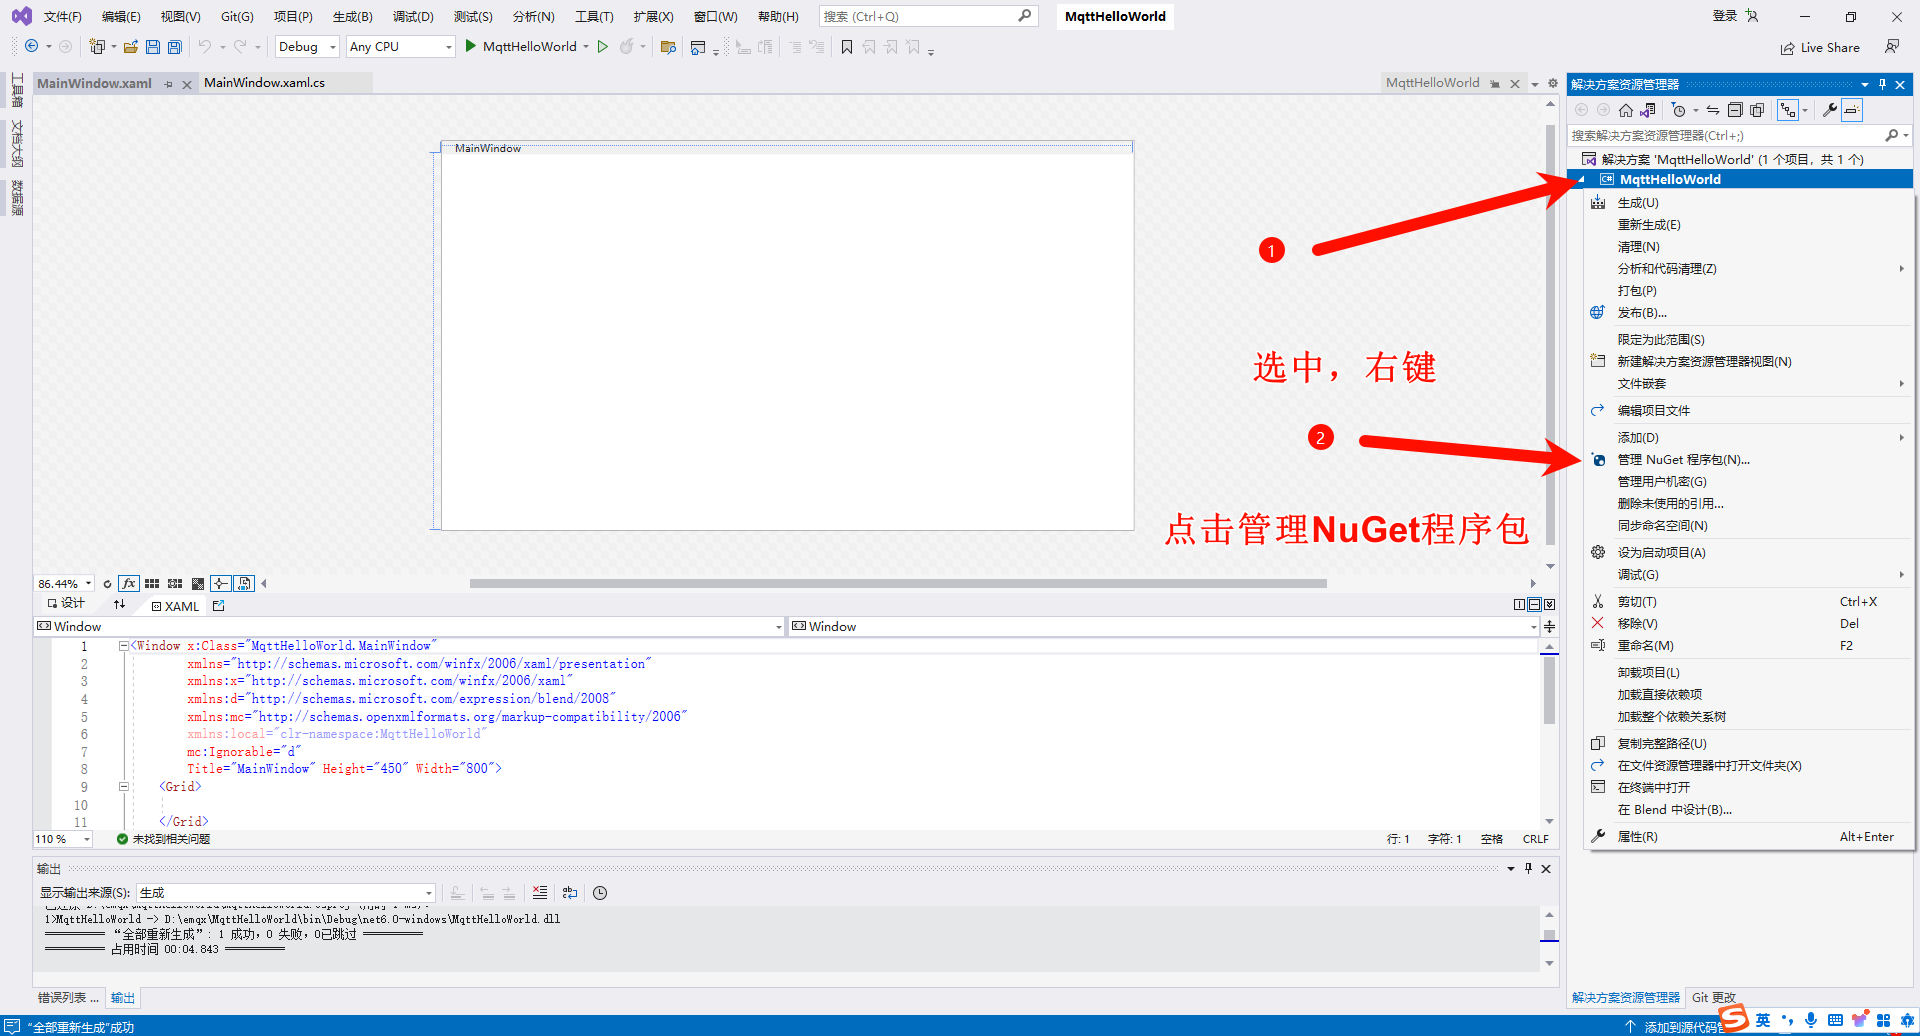Screen dimensions: 1920x1036
Task: Click the Open File folder icon
Action: point(131,46)
